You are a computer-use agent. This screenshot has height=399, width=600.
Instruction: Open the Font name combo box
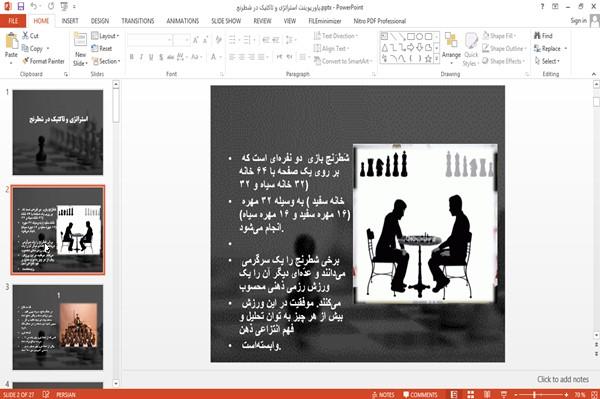(150, 39)
